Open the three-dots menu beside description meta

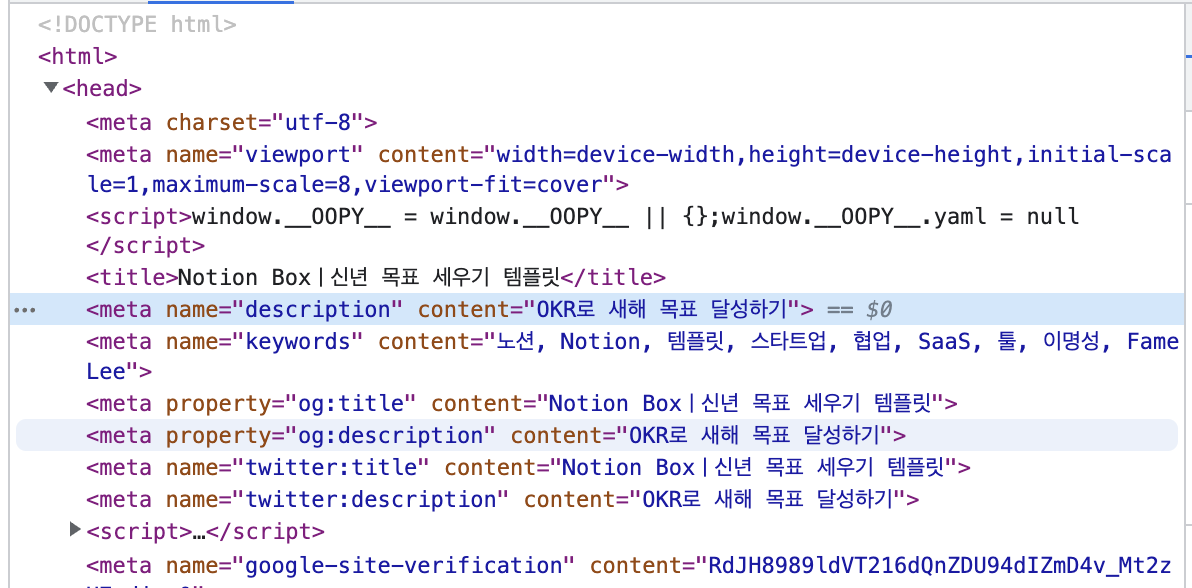25,310
